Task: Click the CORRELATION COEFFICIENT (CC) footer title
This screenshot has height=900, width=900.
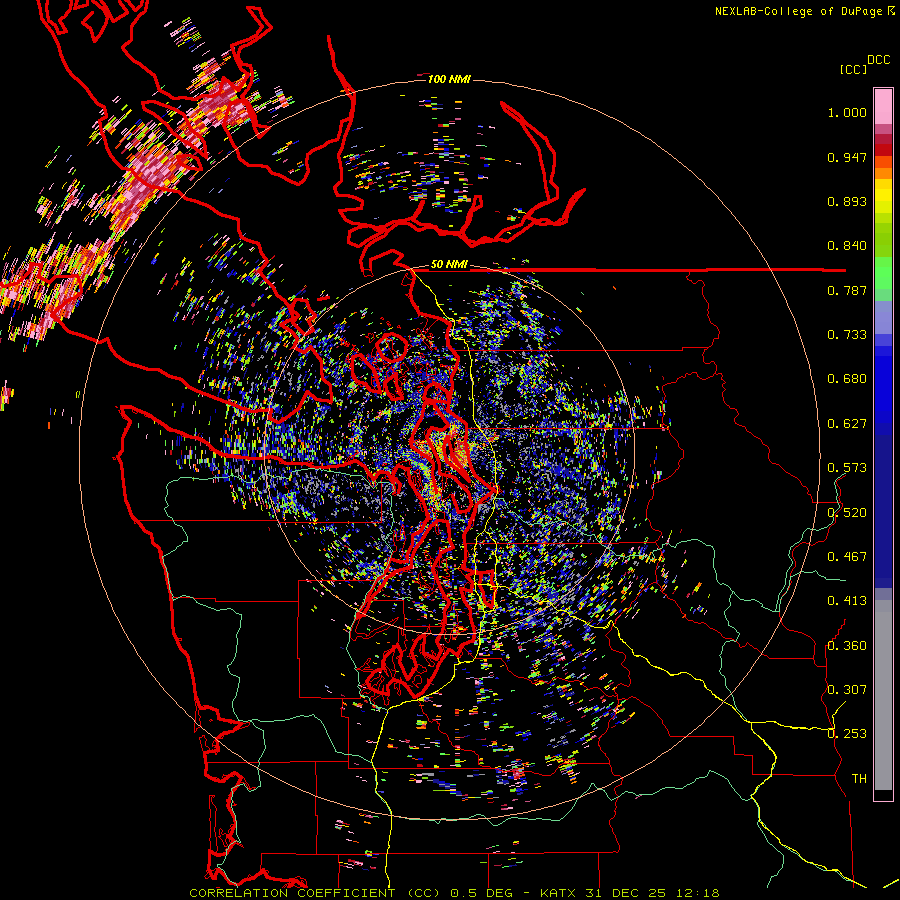Action: pyautogui.click(x=313, y=893)
